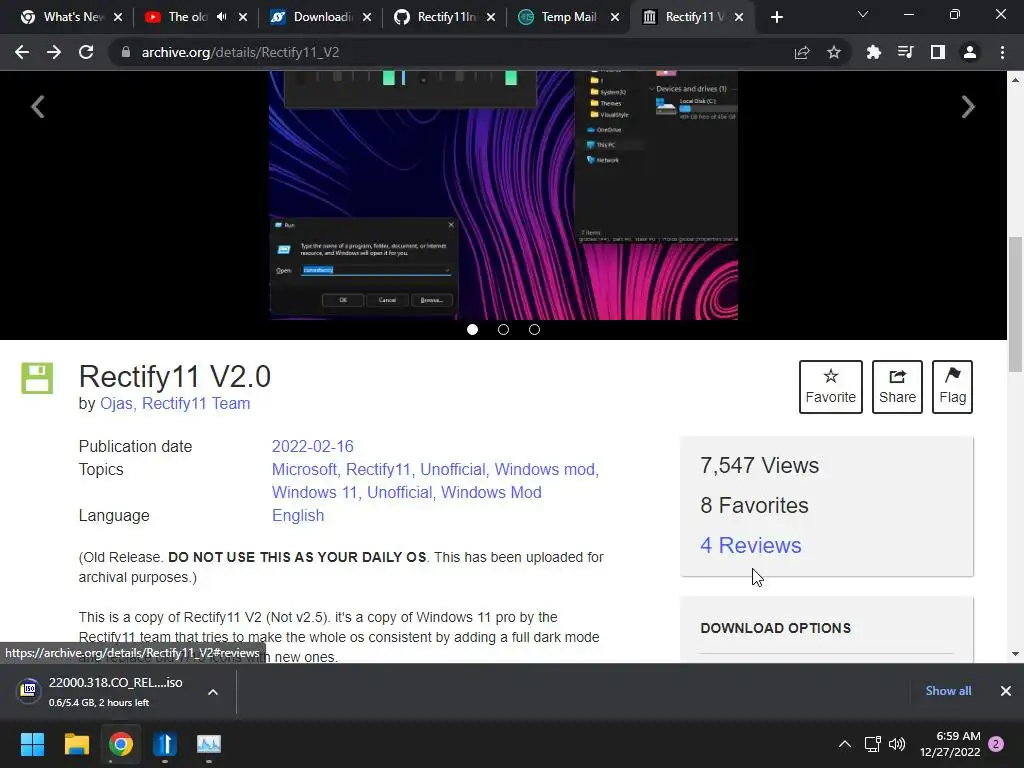Show the next carousel image

[x=968, y=106]
